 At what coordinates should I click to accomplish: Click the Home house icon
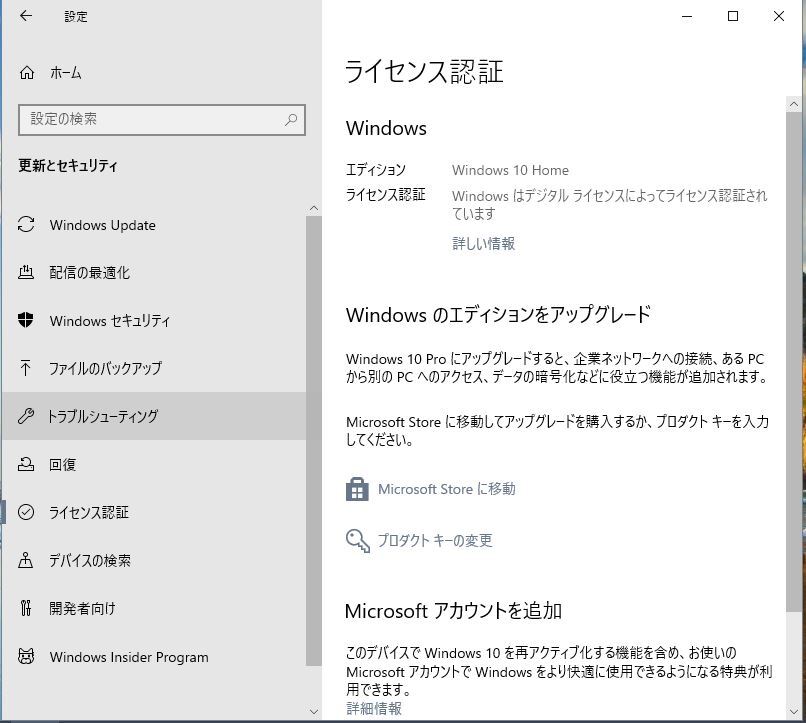click(x=26, y=72)
